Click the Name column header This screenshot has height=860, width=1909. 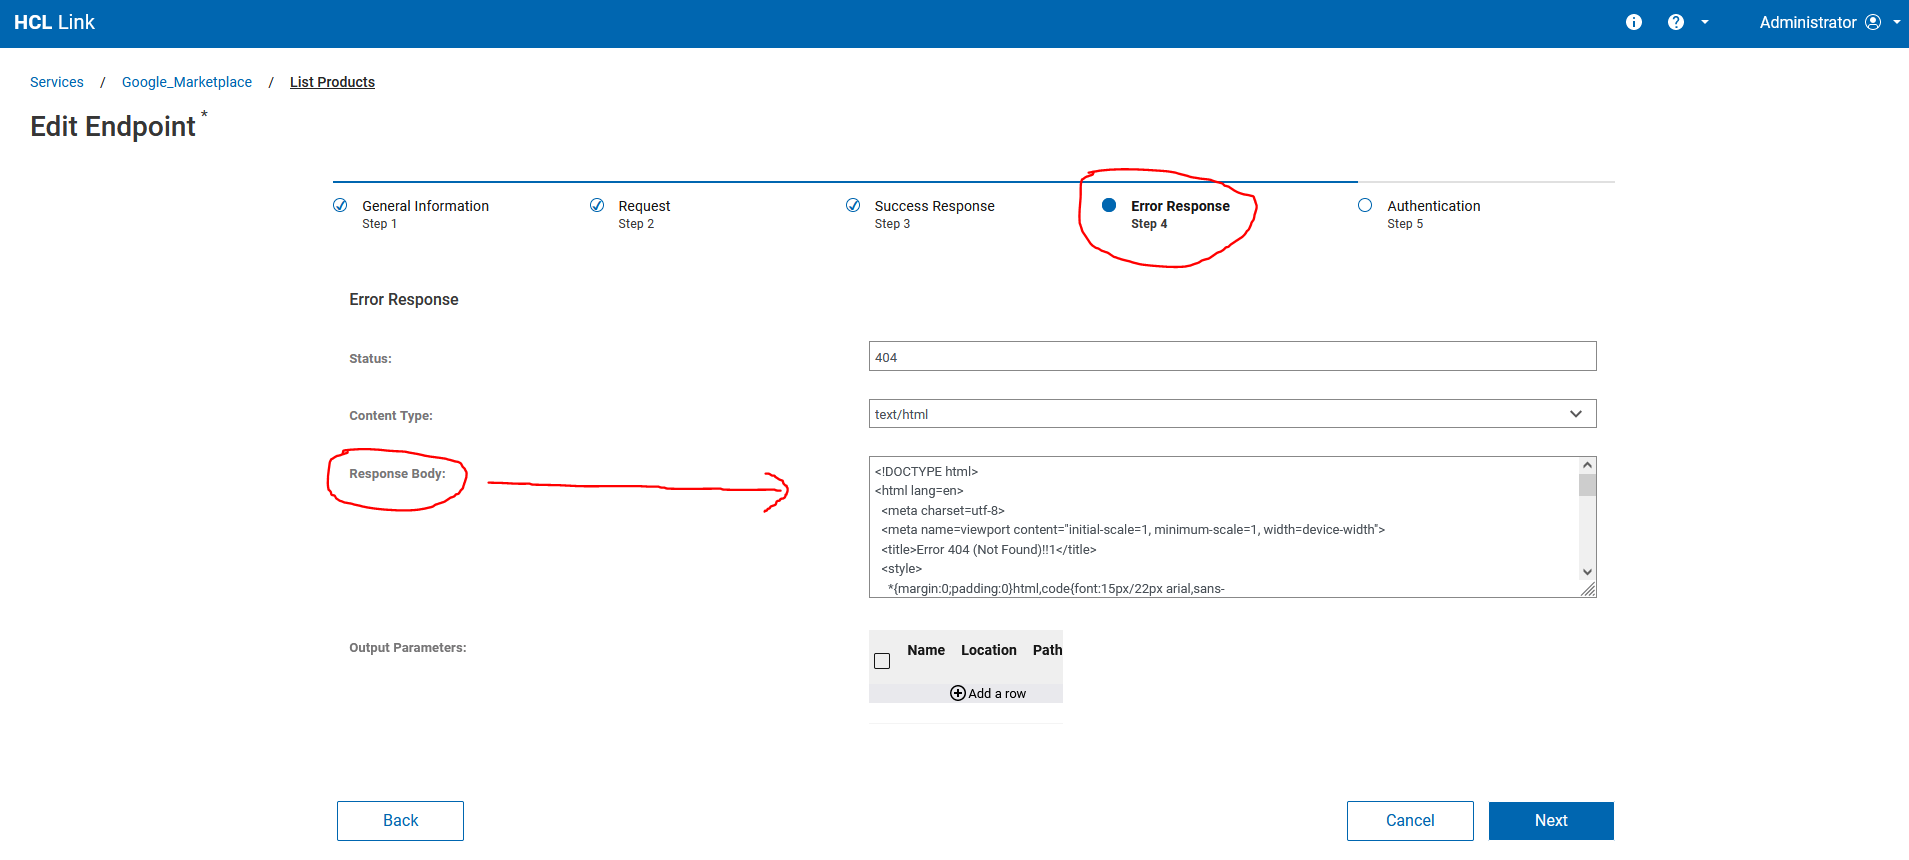tap(926, 650)
